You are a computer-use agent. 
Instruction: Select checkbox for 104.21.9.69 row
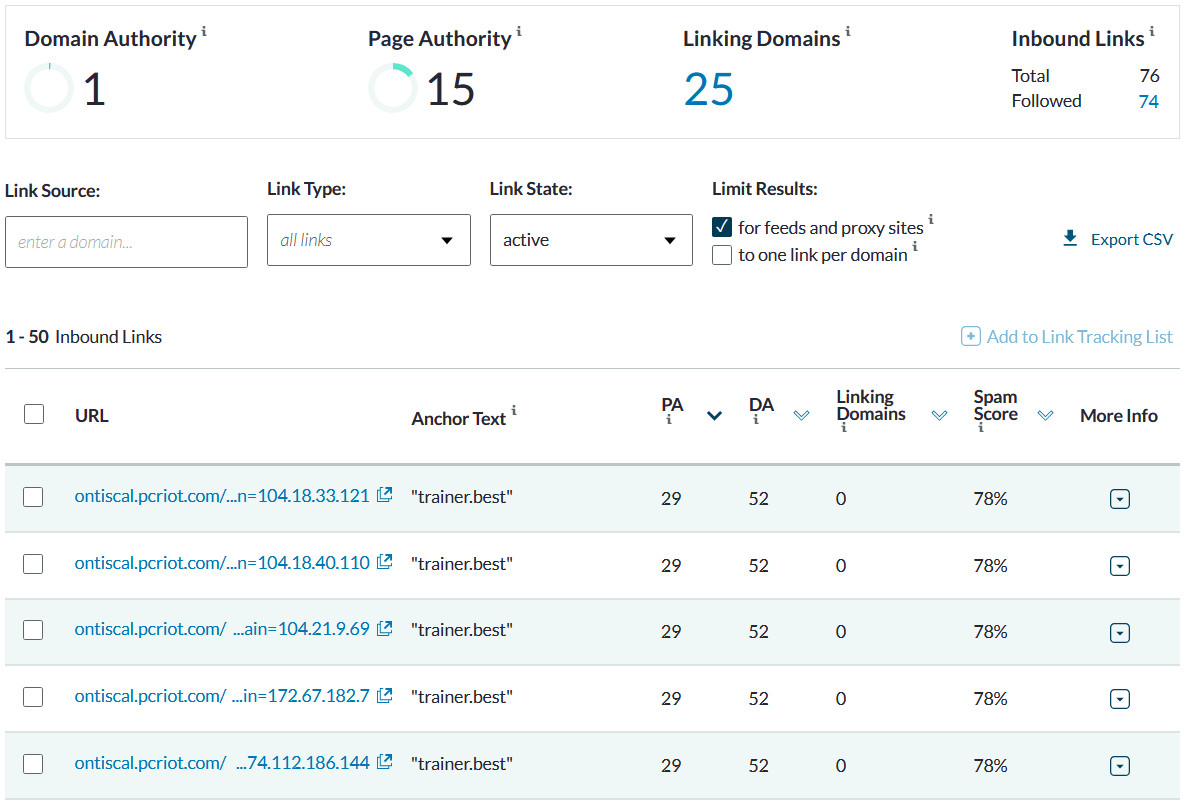tap(33, 630)
